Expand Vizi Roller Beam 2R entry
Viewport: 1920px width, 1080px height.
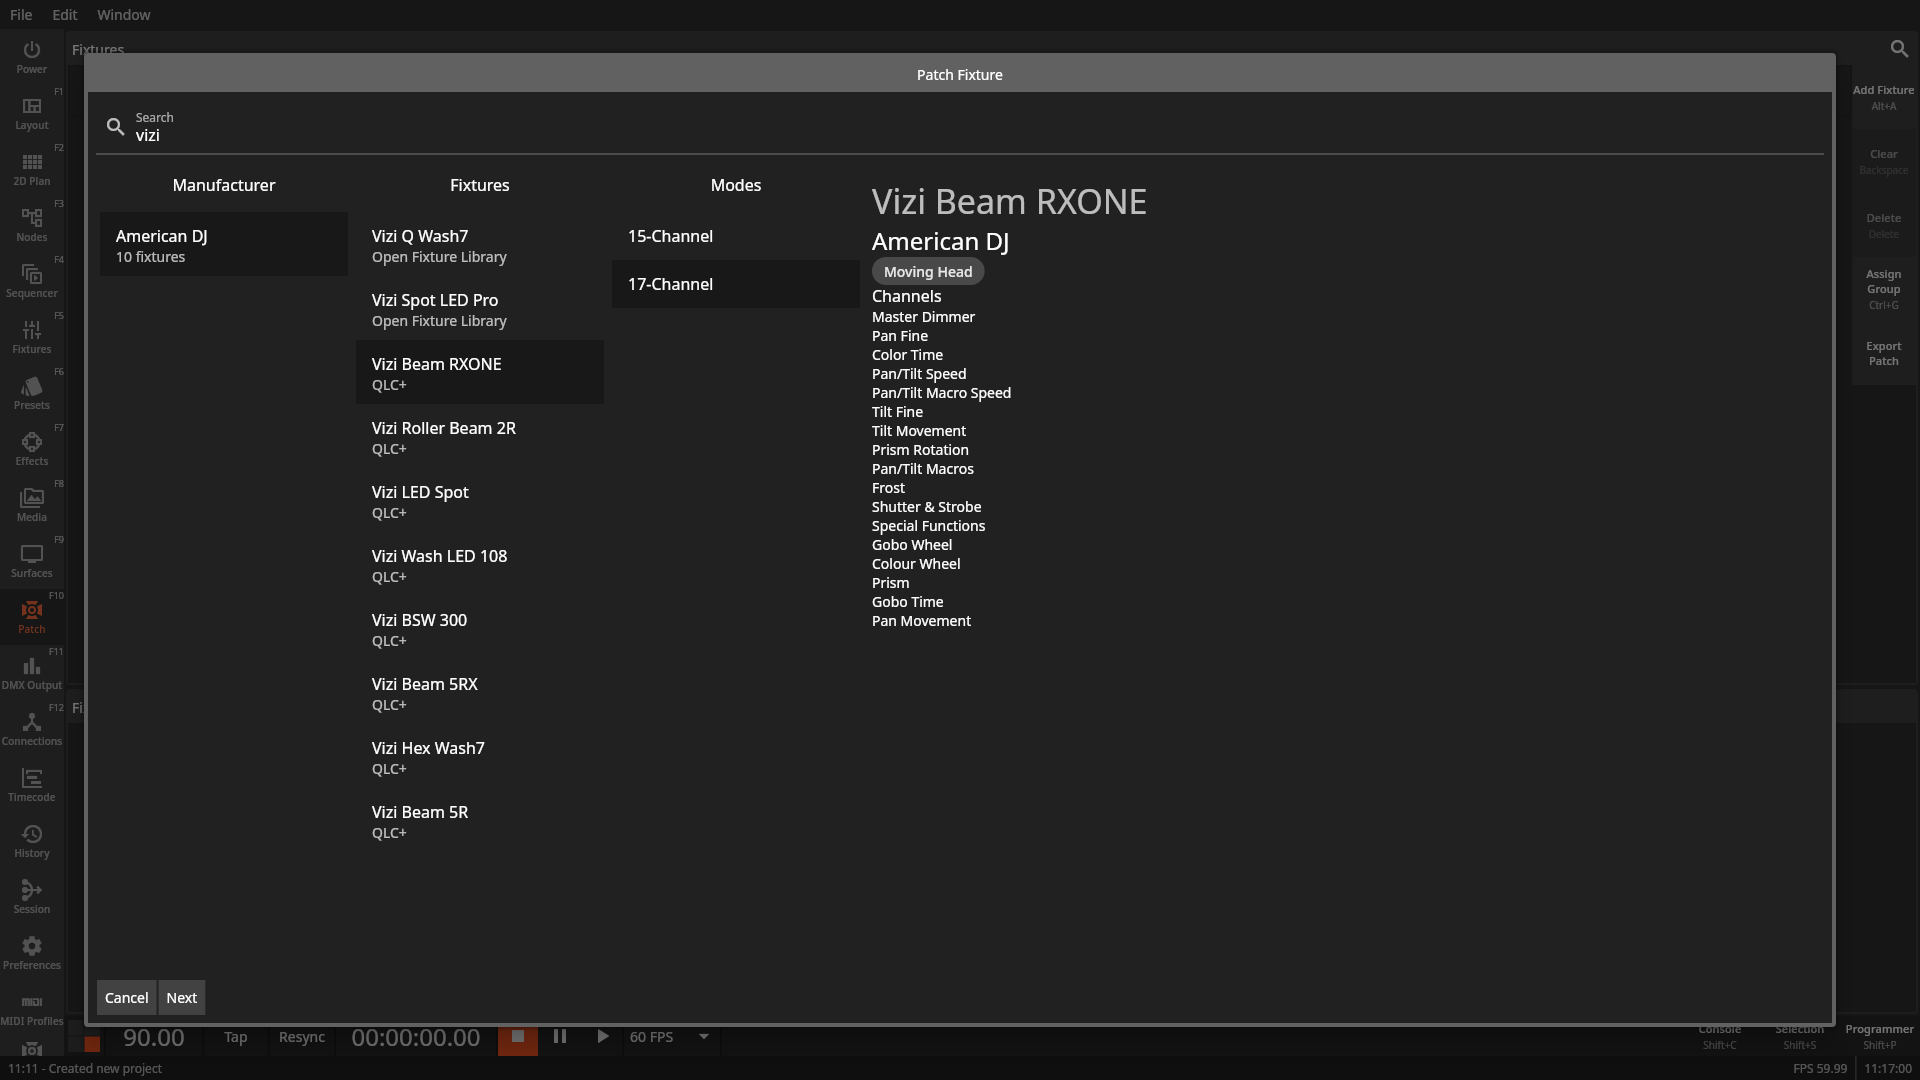tap(480, 436)
